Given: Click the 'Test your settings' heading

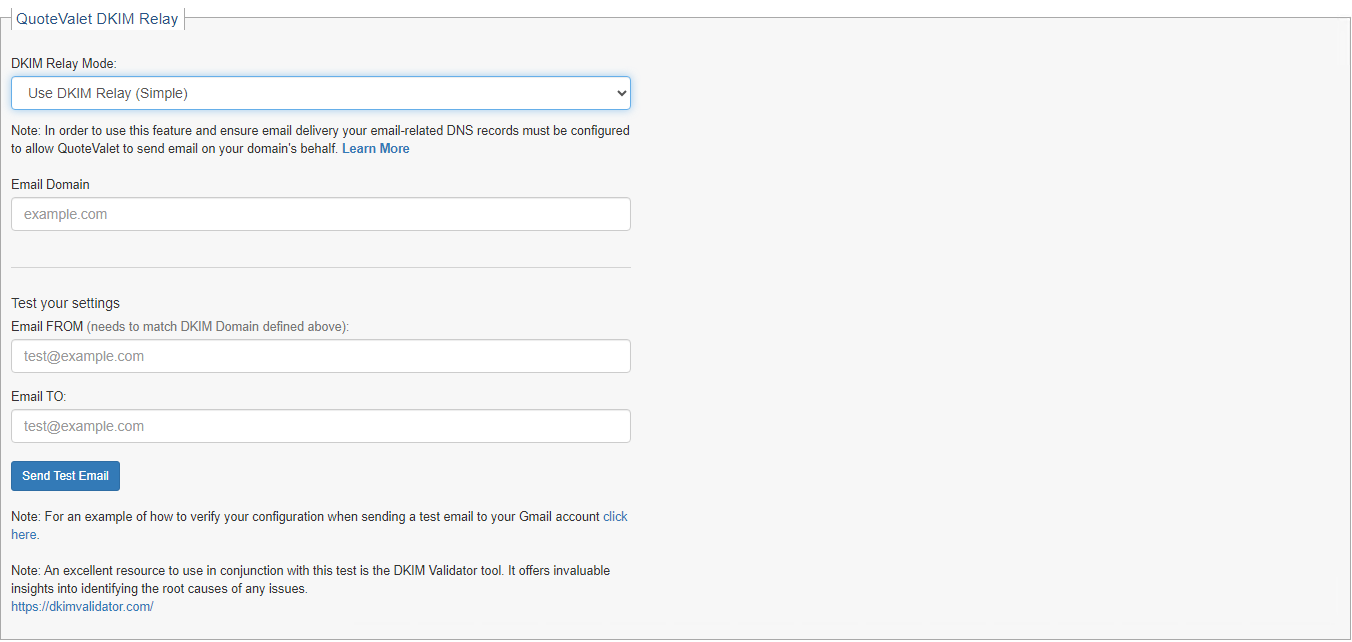Looking at the screenshot, I should (x=65, y=303).
